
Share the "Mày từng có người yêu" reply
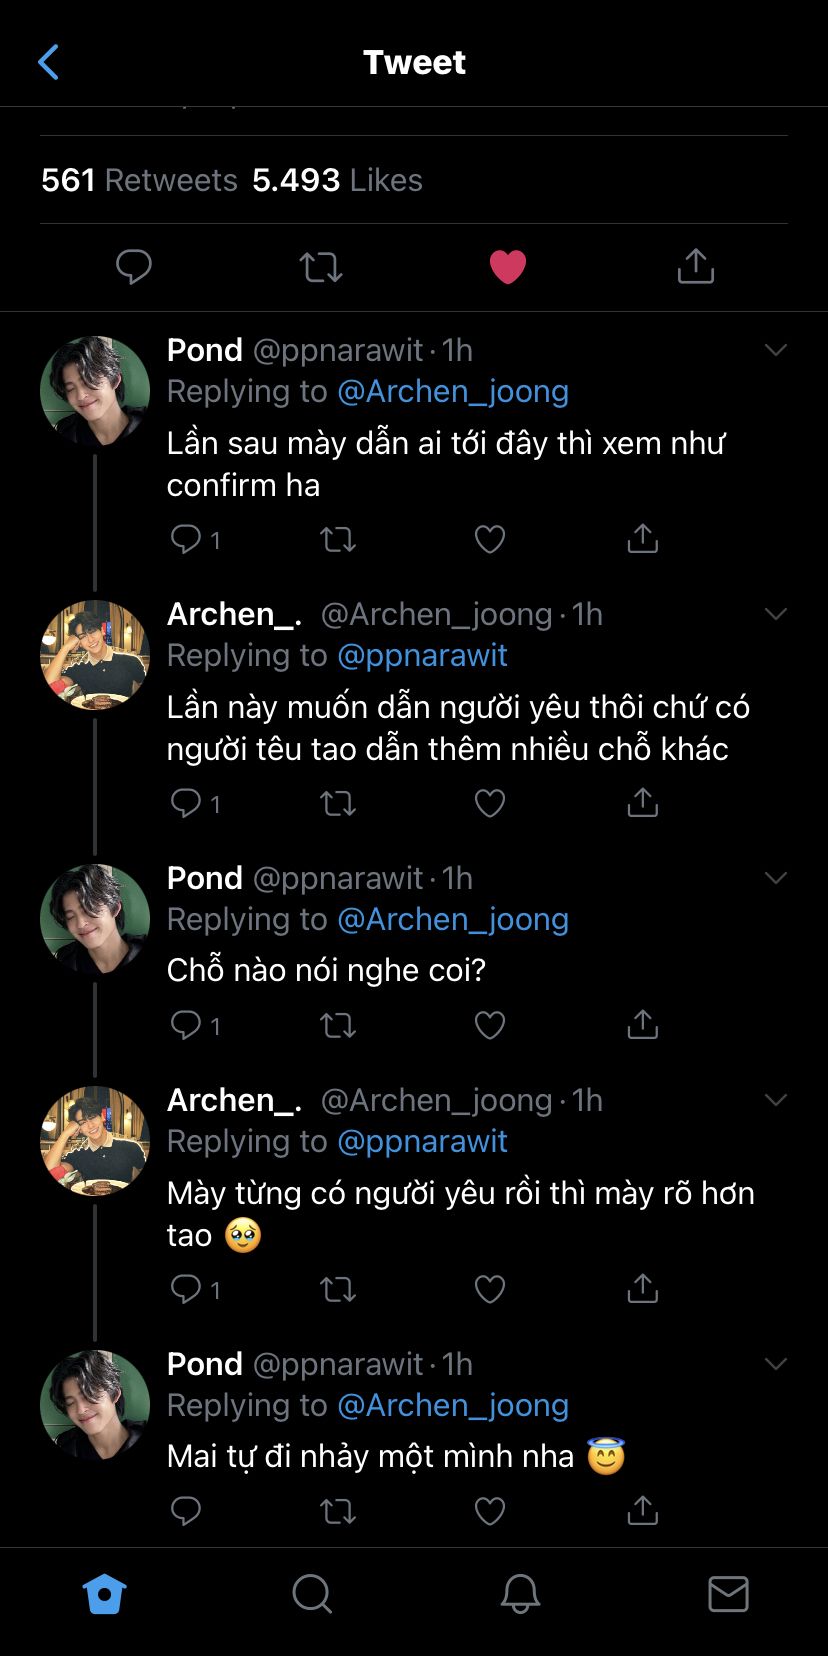pyautogui.click(x=642, y=1289)
